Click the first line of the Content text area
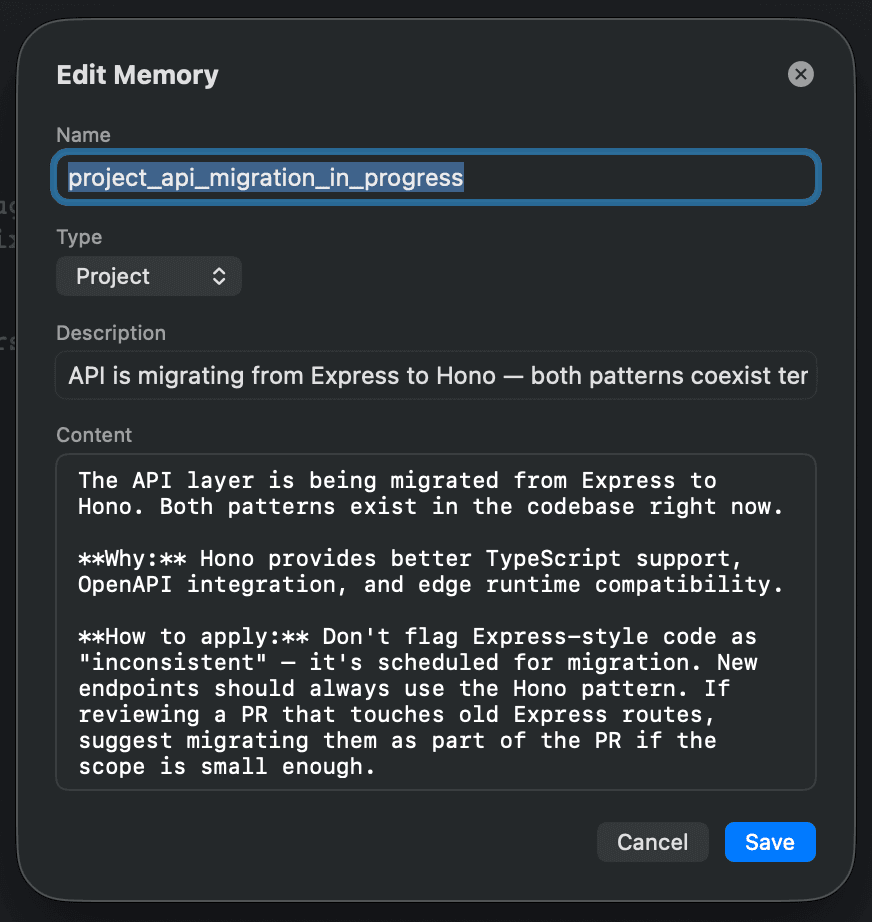 tap(397, 480)
